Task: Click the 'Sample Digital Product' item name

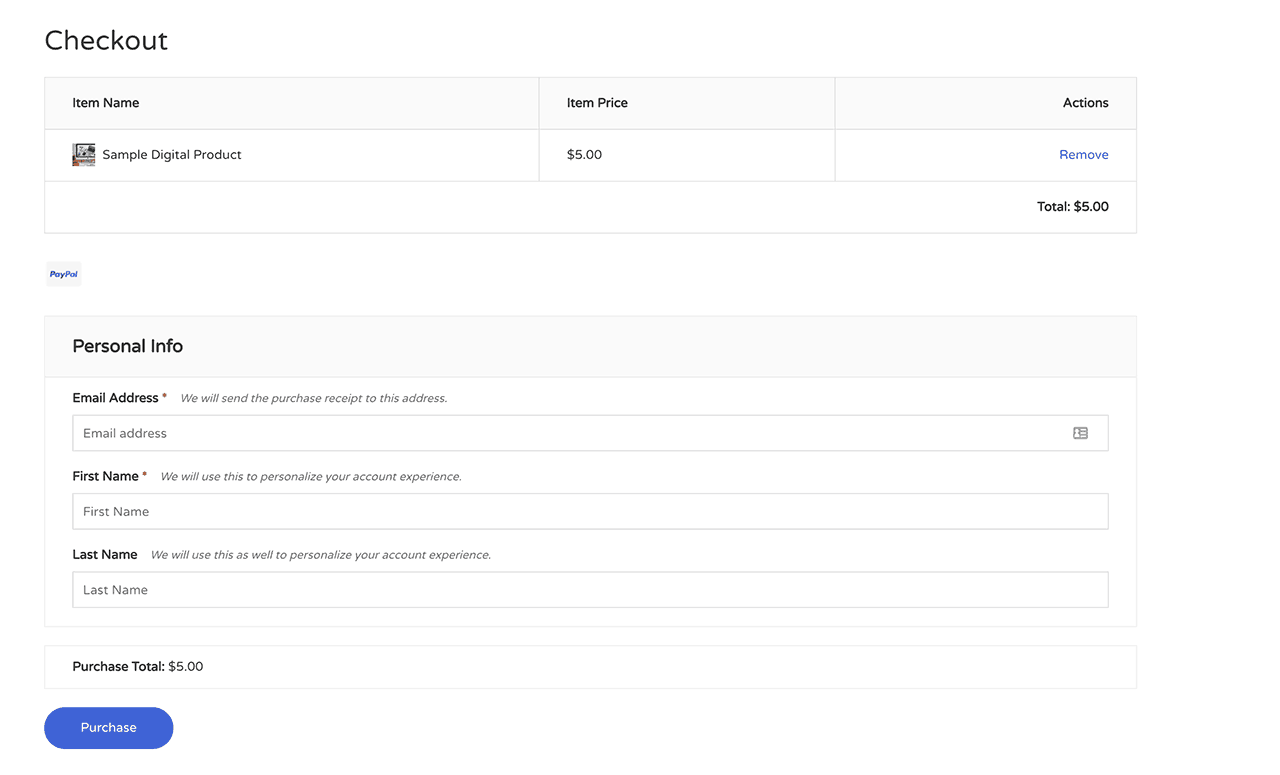Action: coord(172,155)
